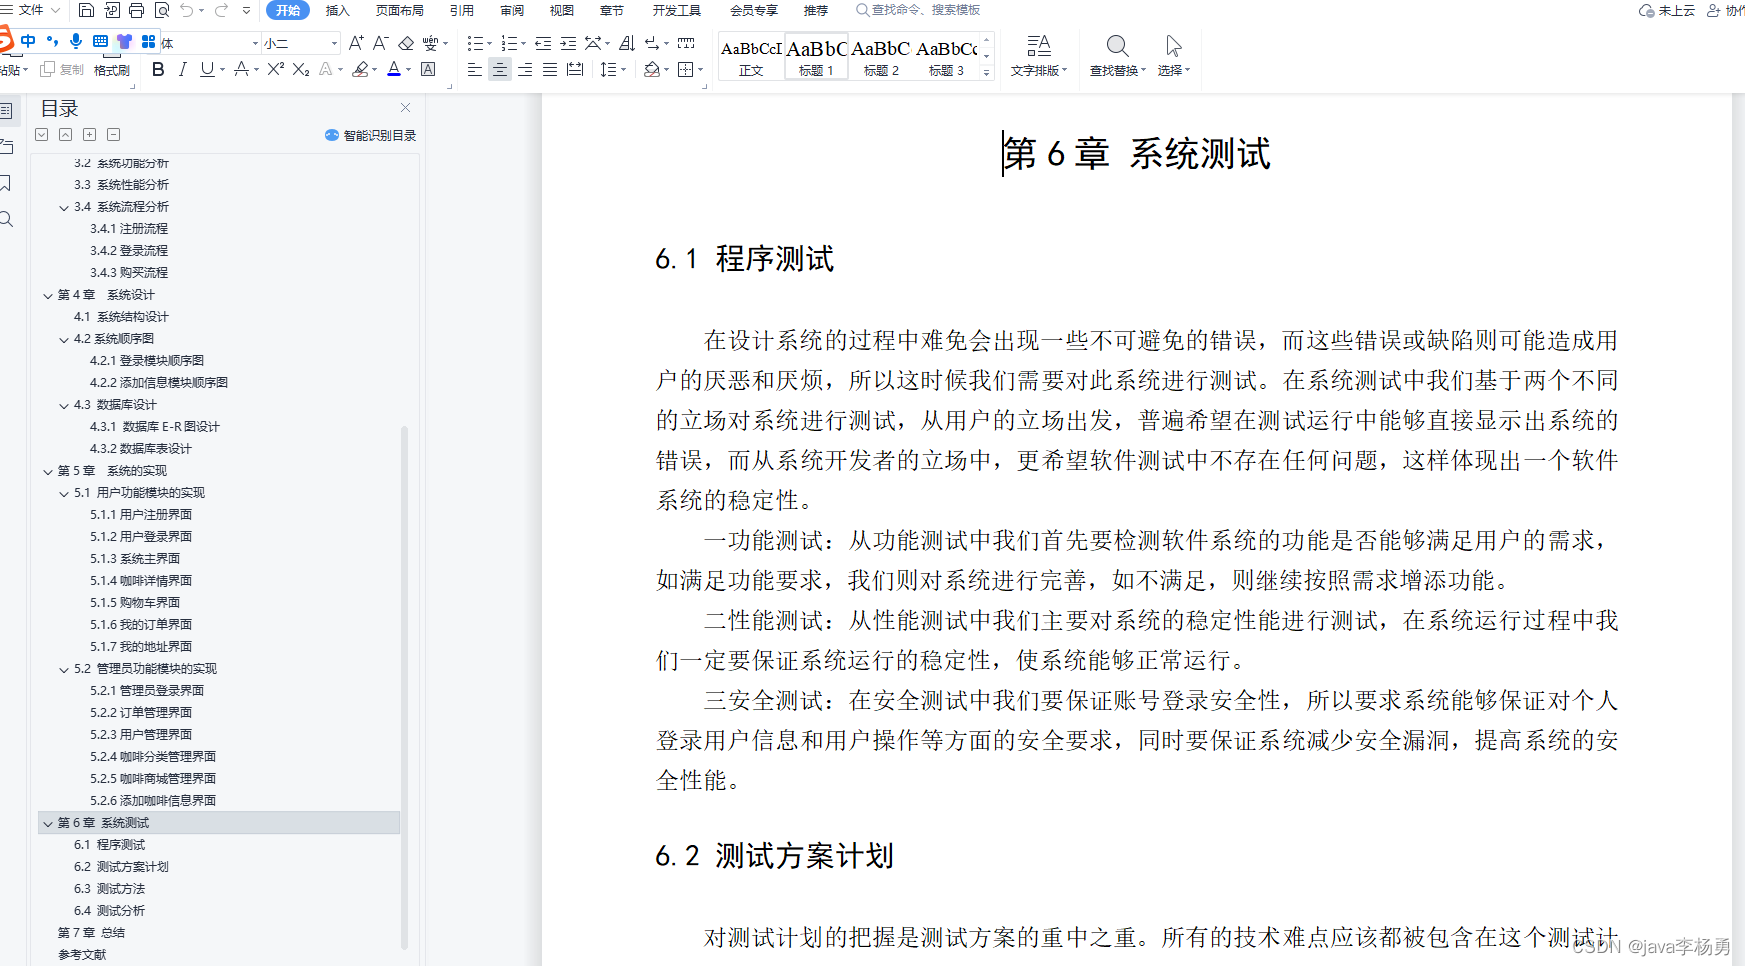Expand the styles gallery more arrow
This screenshot has width=1745, height=966.
point(986,72)
